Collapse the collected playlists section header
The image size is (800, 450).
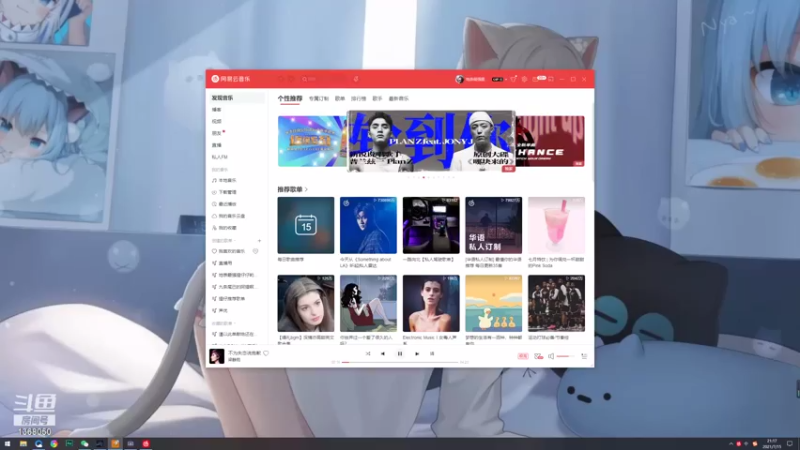point(223,323)
